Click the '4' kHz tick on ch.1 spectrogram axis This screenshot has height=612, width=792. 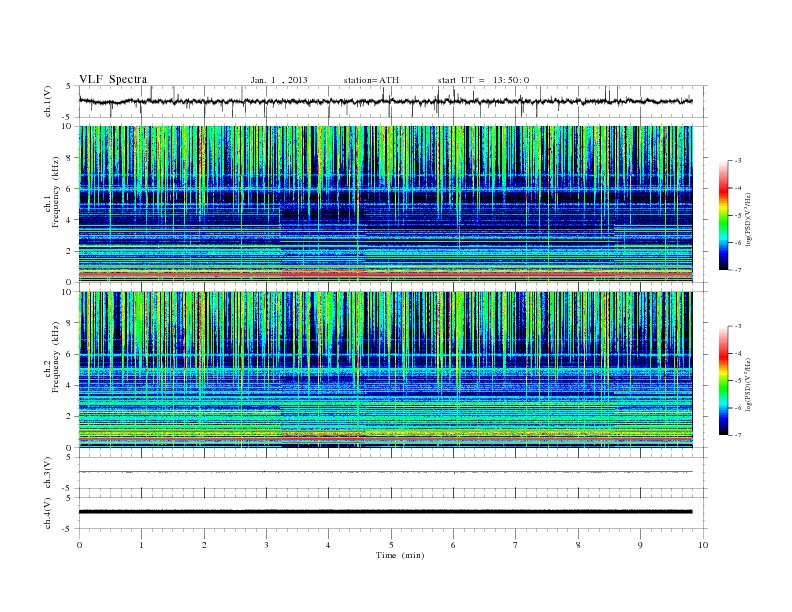(69, 220)
